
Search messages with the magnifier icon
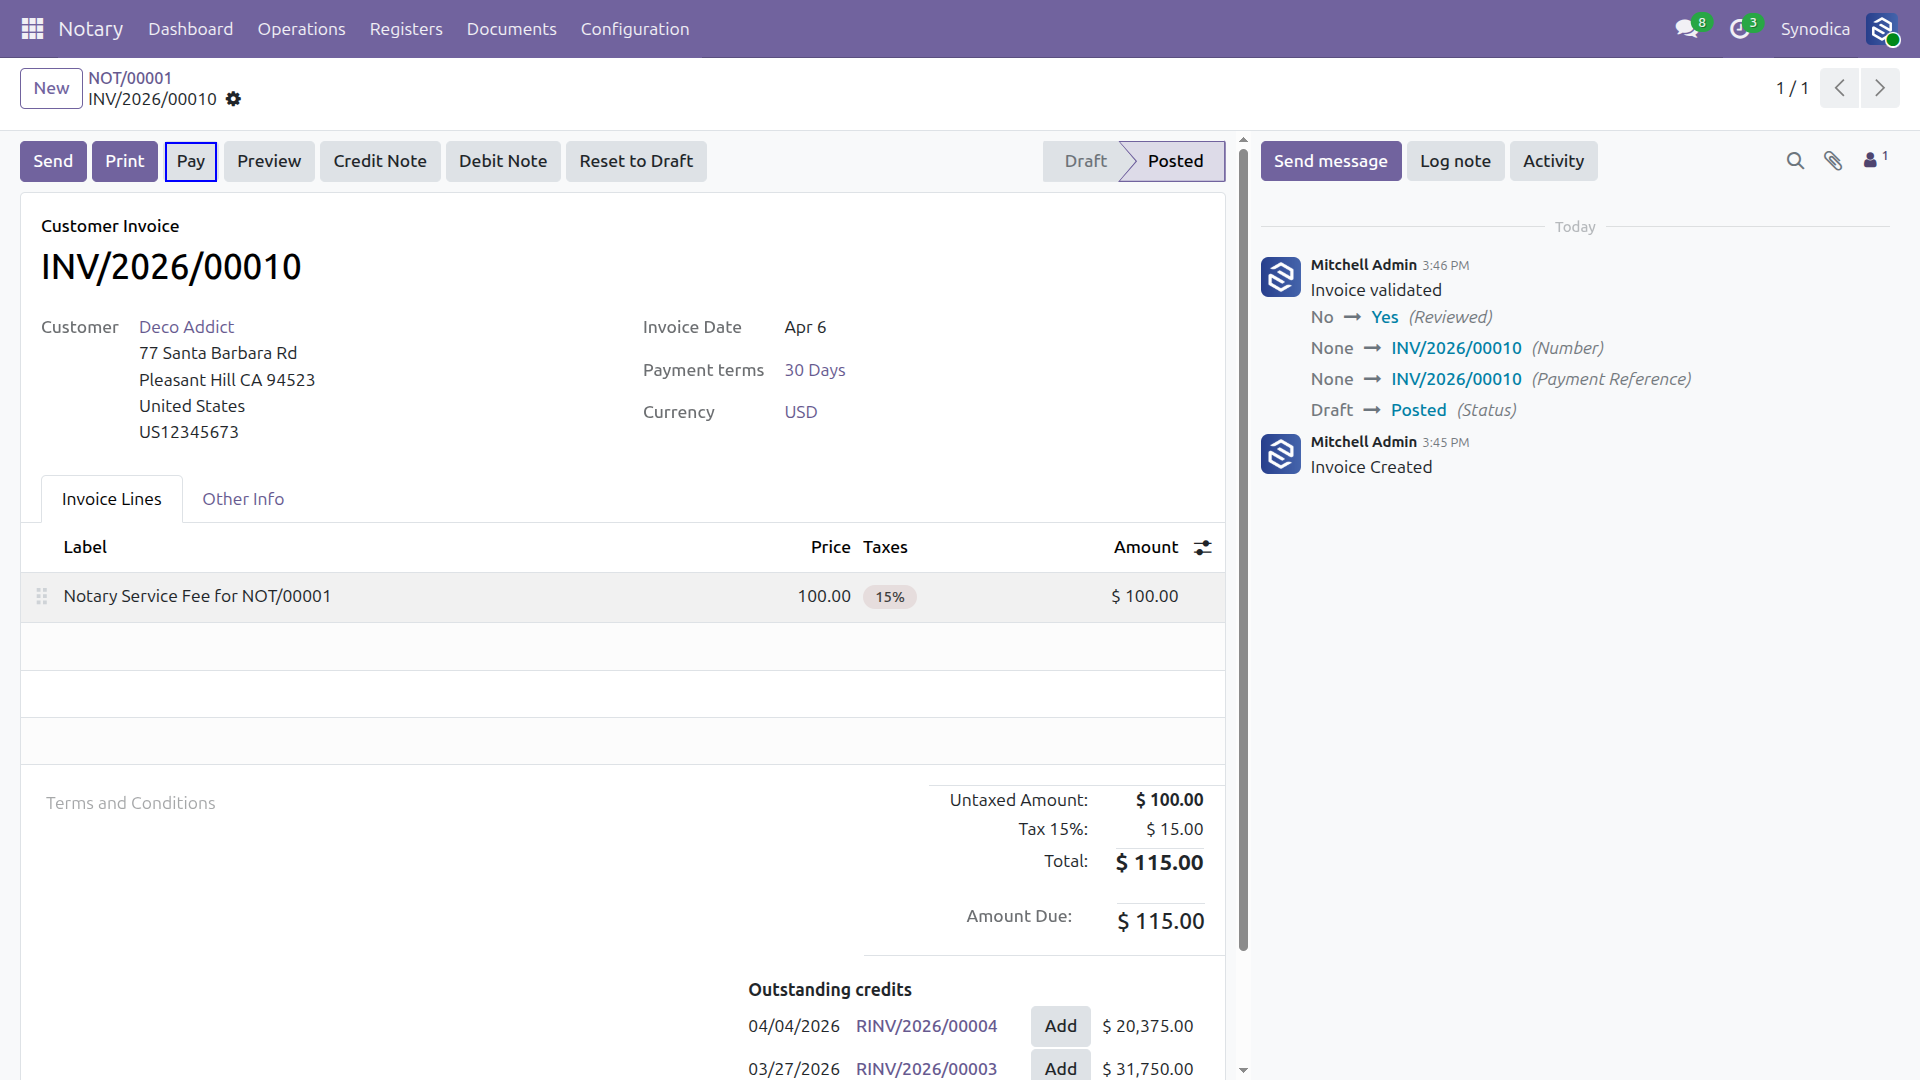[x=1795, y=161]
